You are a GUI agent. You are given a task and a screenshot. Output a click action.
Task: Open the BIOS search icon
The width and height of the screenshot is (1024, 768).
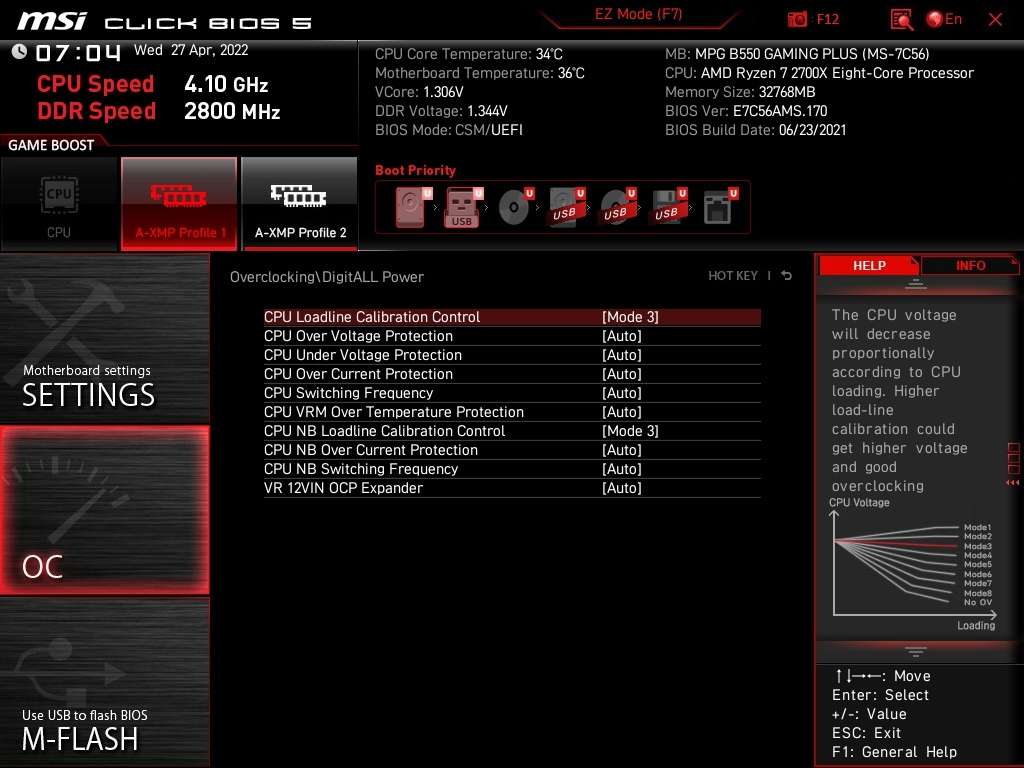pos(901,19)
